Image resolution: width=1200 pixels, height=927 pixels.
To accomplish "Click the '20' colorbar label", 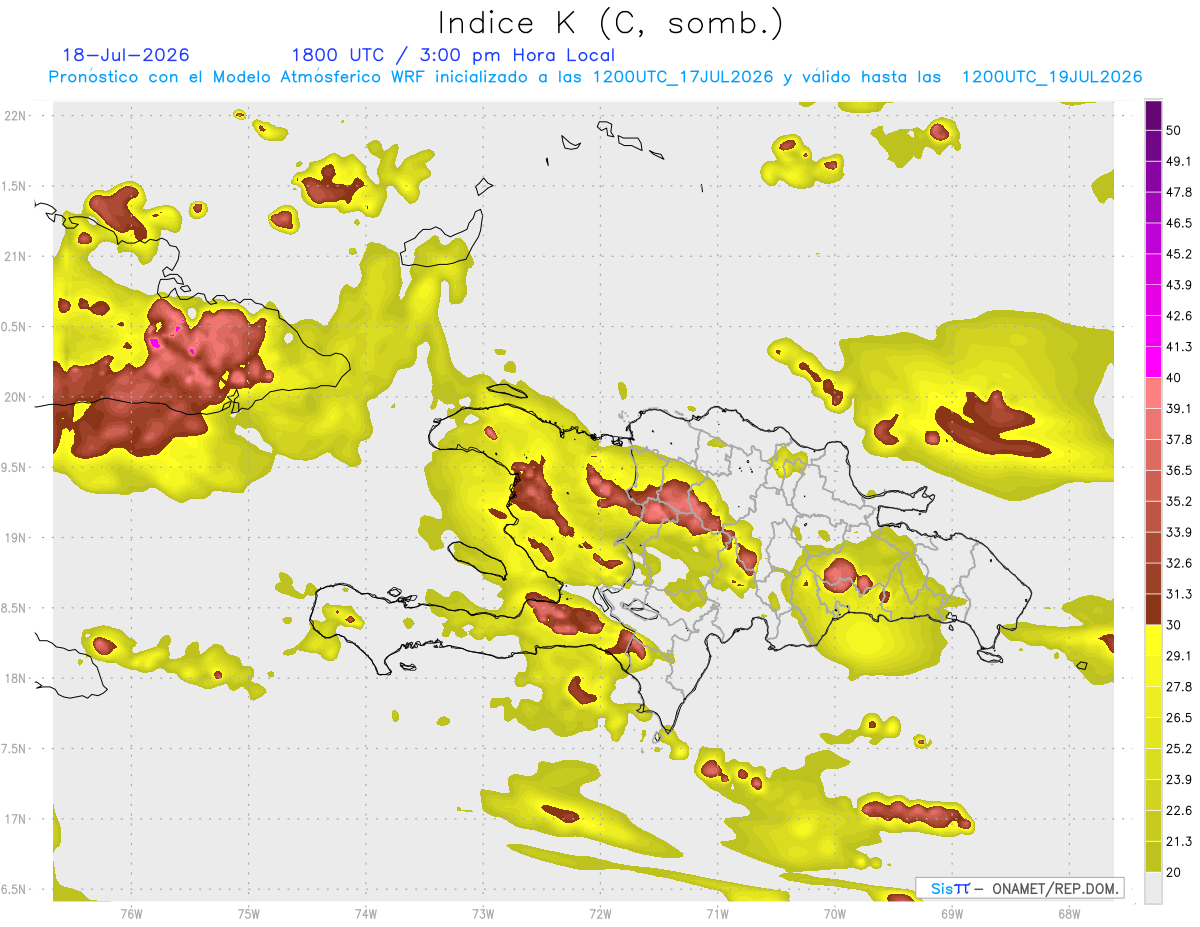I will 1174,872.
